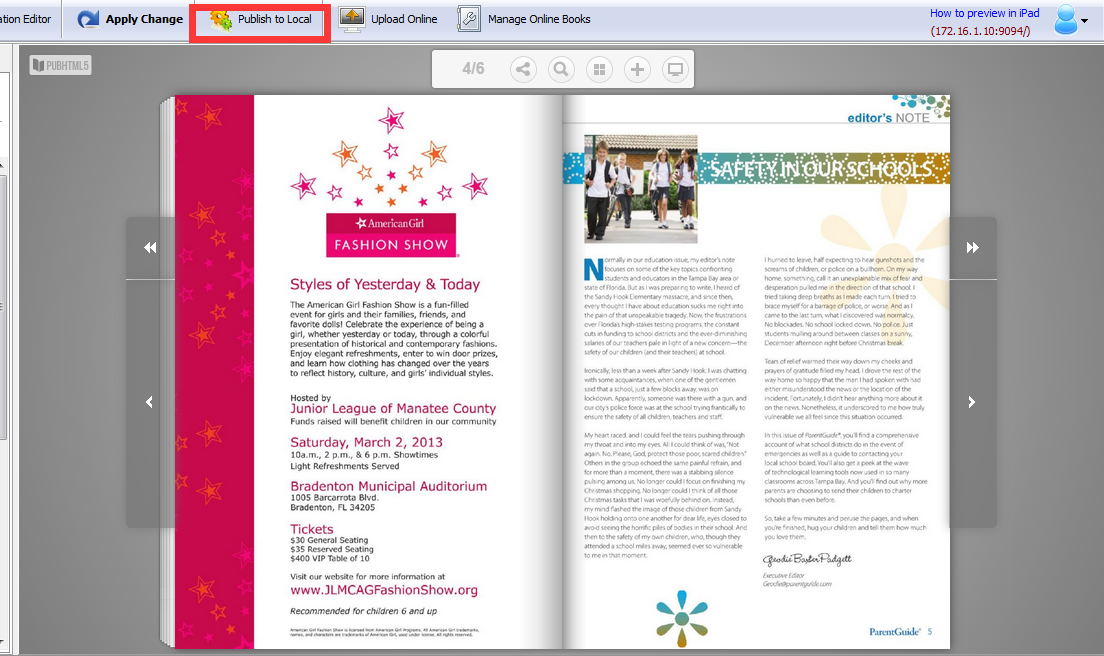The height and width of the screenshot is (656, 1104).
Task: Enter fullscreen with the monitor icon
Action: (675, 69)
